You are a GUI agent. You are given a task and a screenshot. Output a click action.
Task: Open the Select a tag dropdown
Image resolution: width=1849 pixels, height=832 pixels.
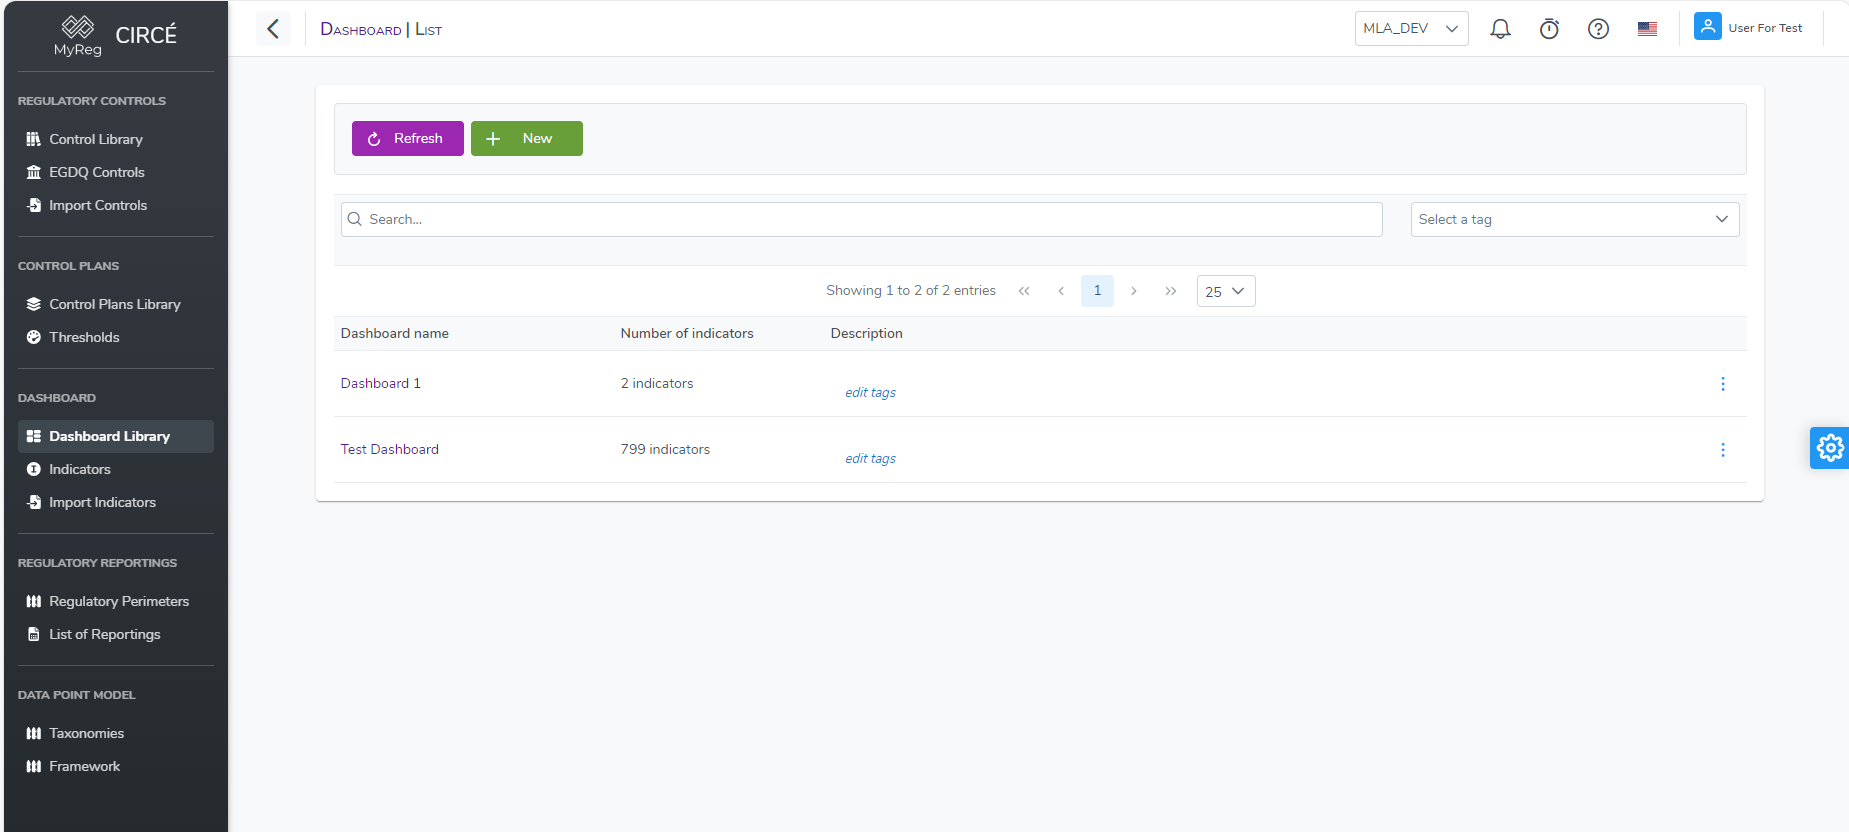[x=1574, y=219]
